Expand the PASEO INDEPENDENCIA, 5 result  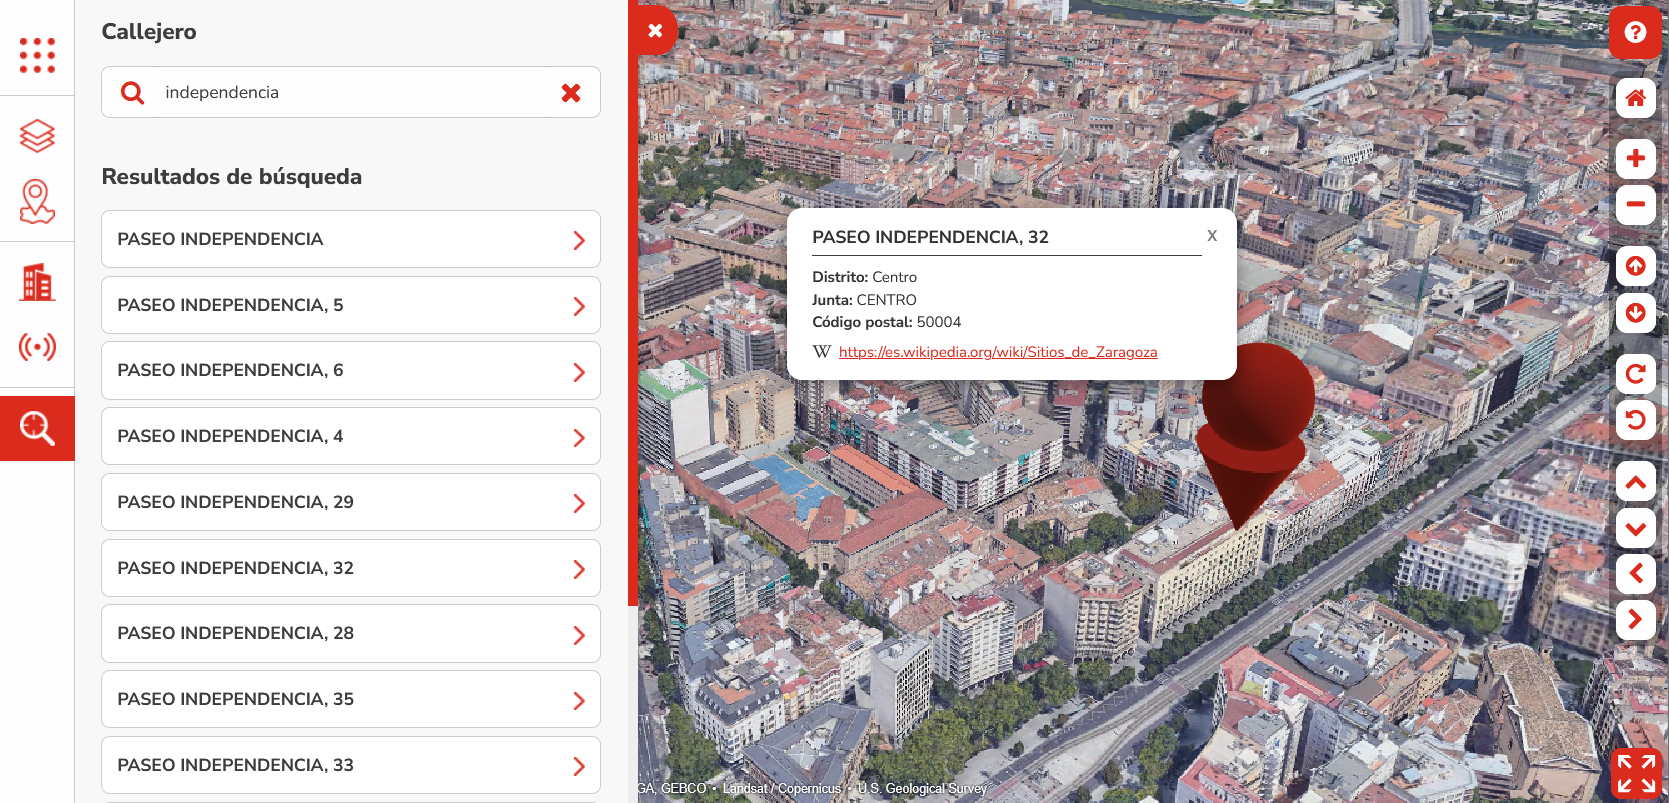[x=350, y=305]
